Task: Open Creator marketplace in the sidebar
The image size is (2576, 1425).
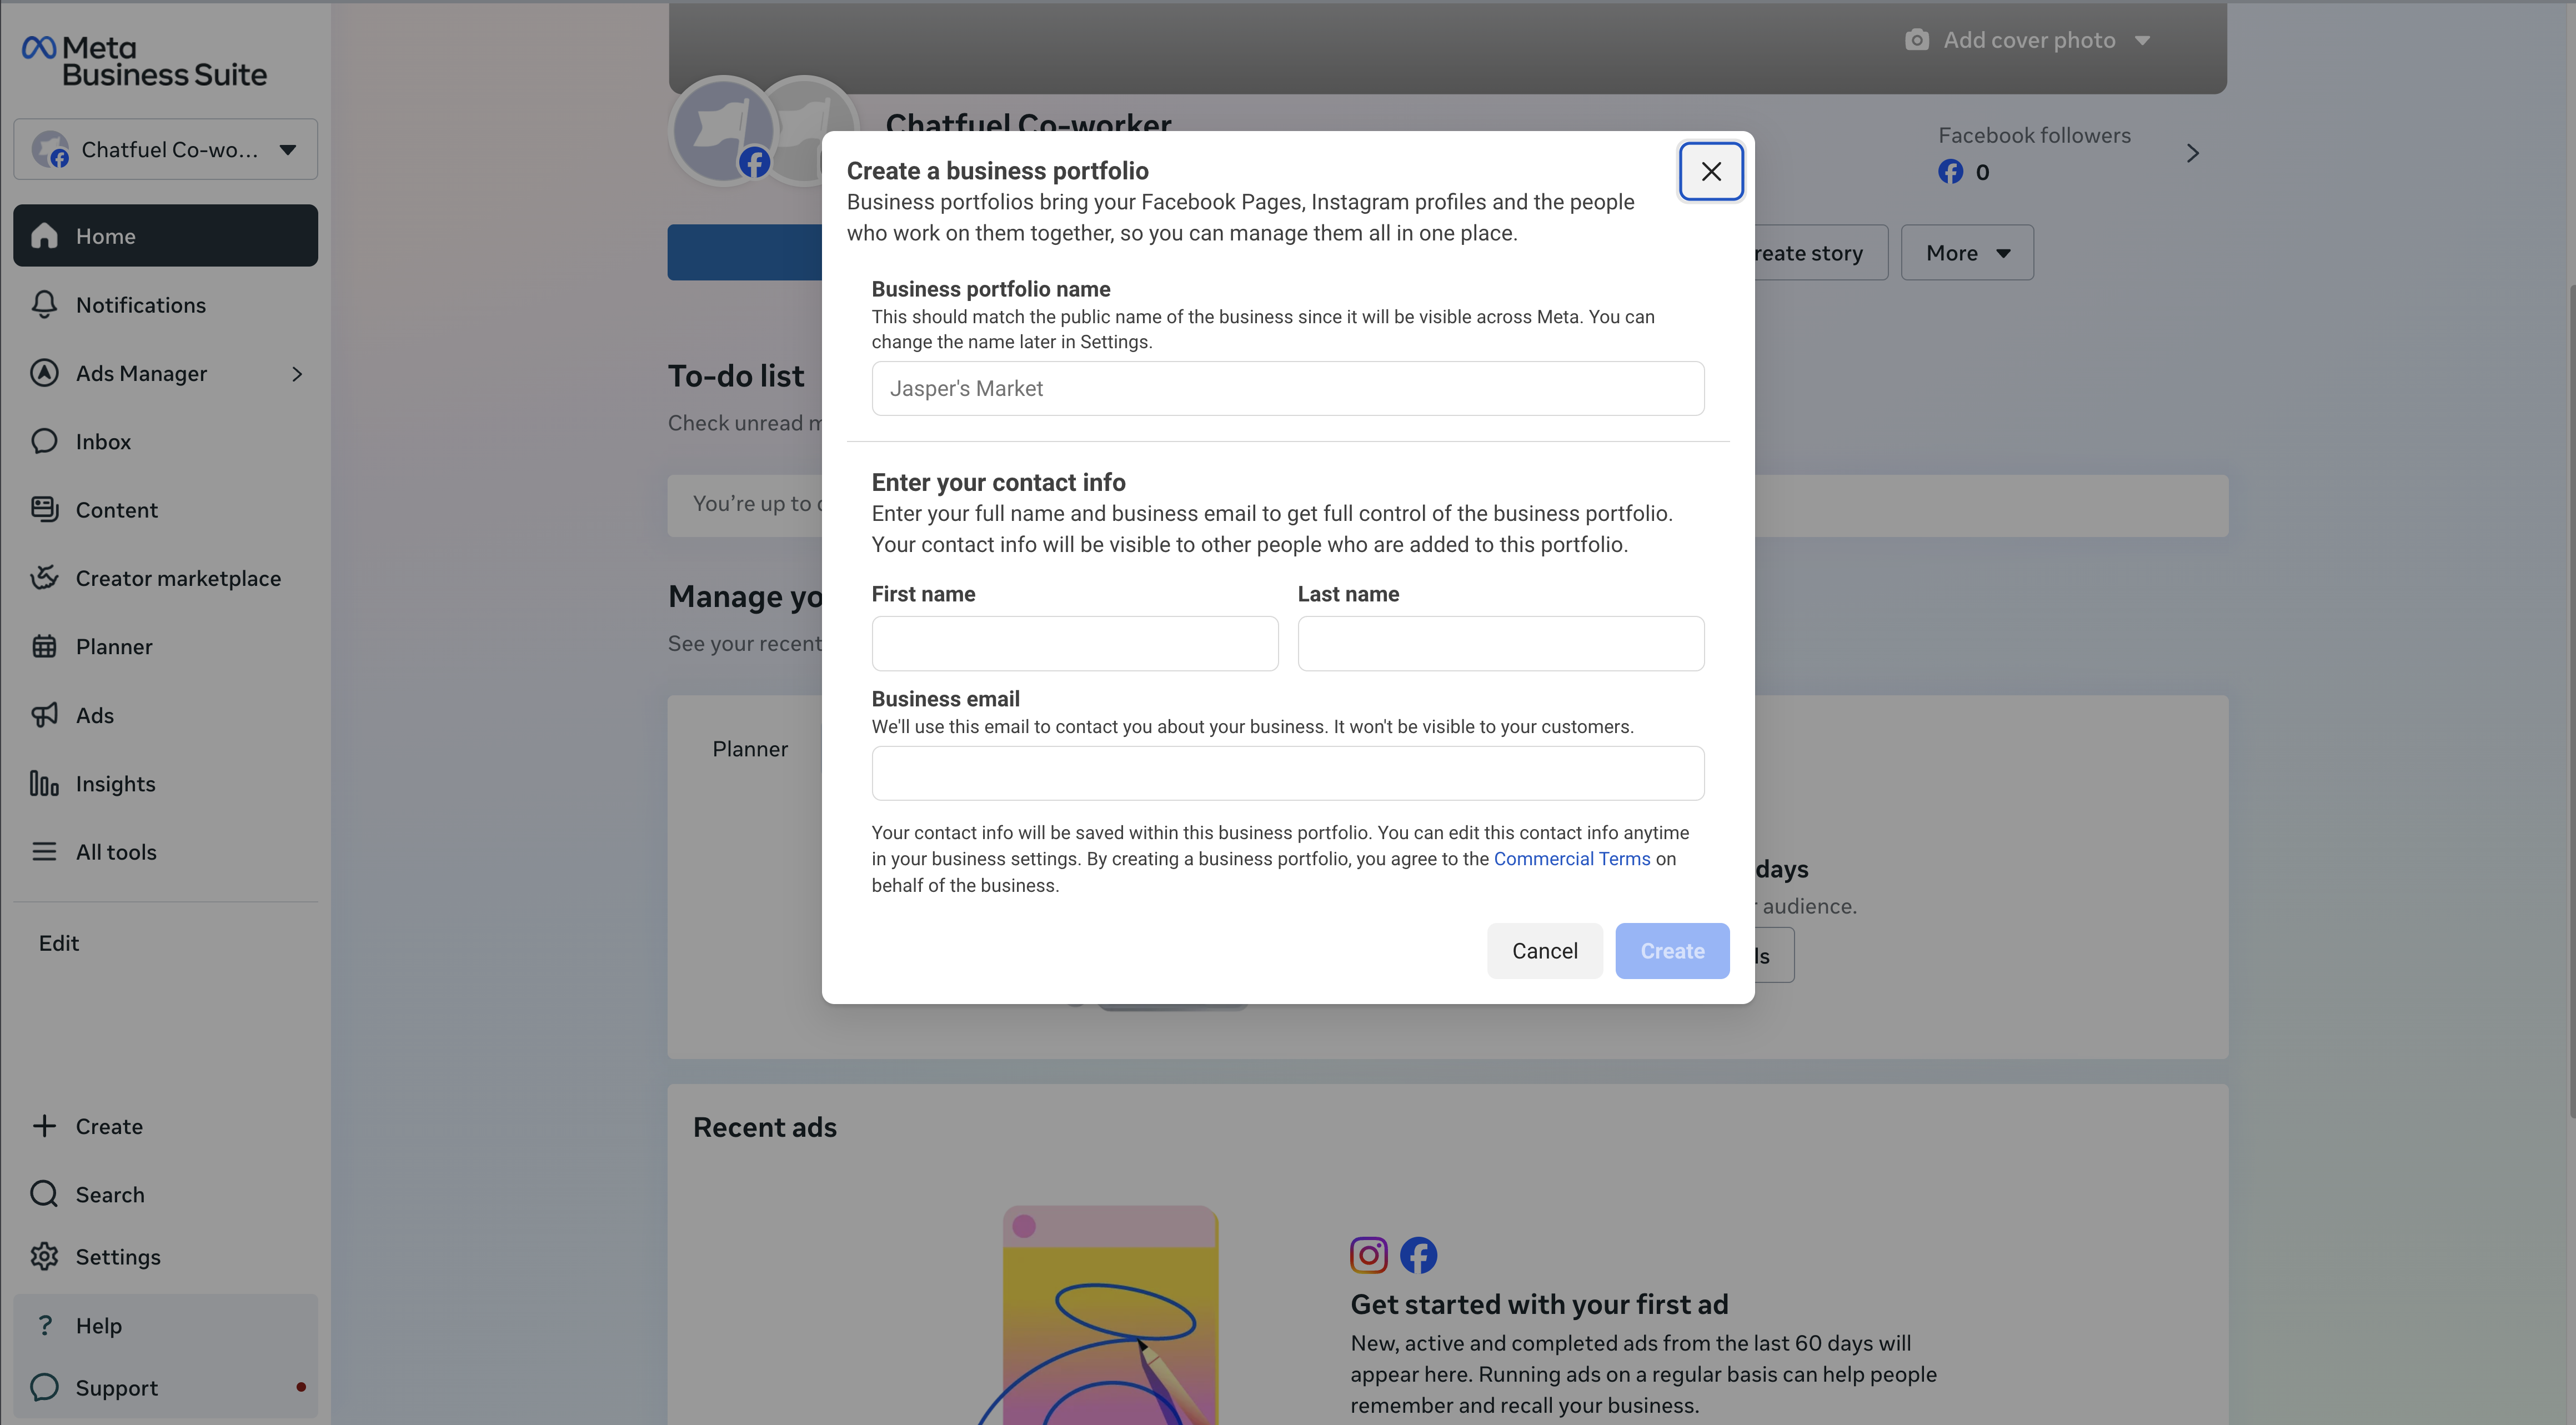Action: pos(166,578)
